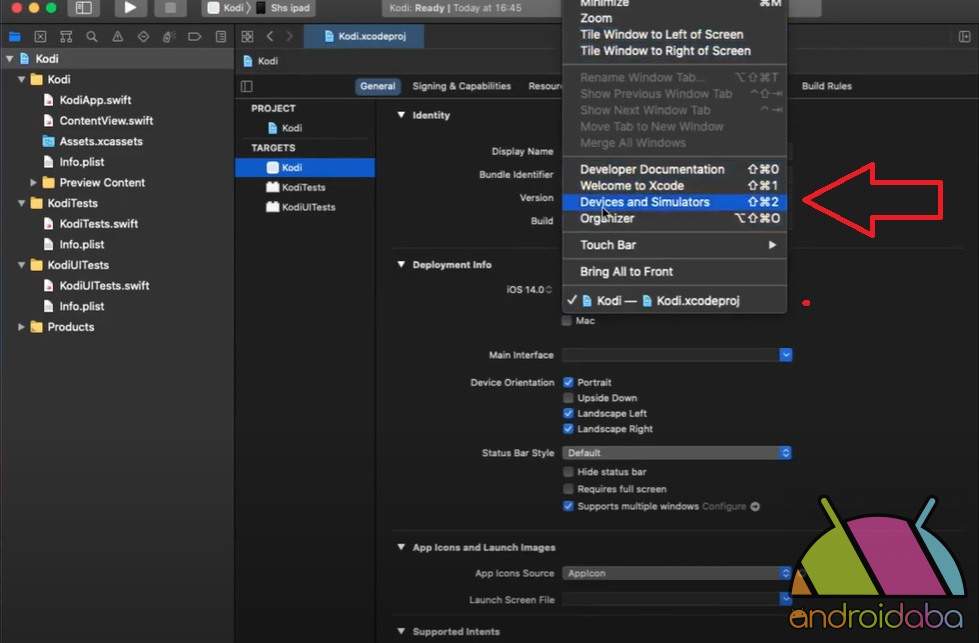The width and height of the screenshot is (979, 643).
Task: Expand the Products folder
Action: [x=22, y=327]
